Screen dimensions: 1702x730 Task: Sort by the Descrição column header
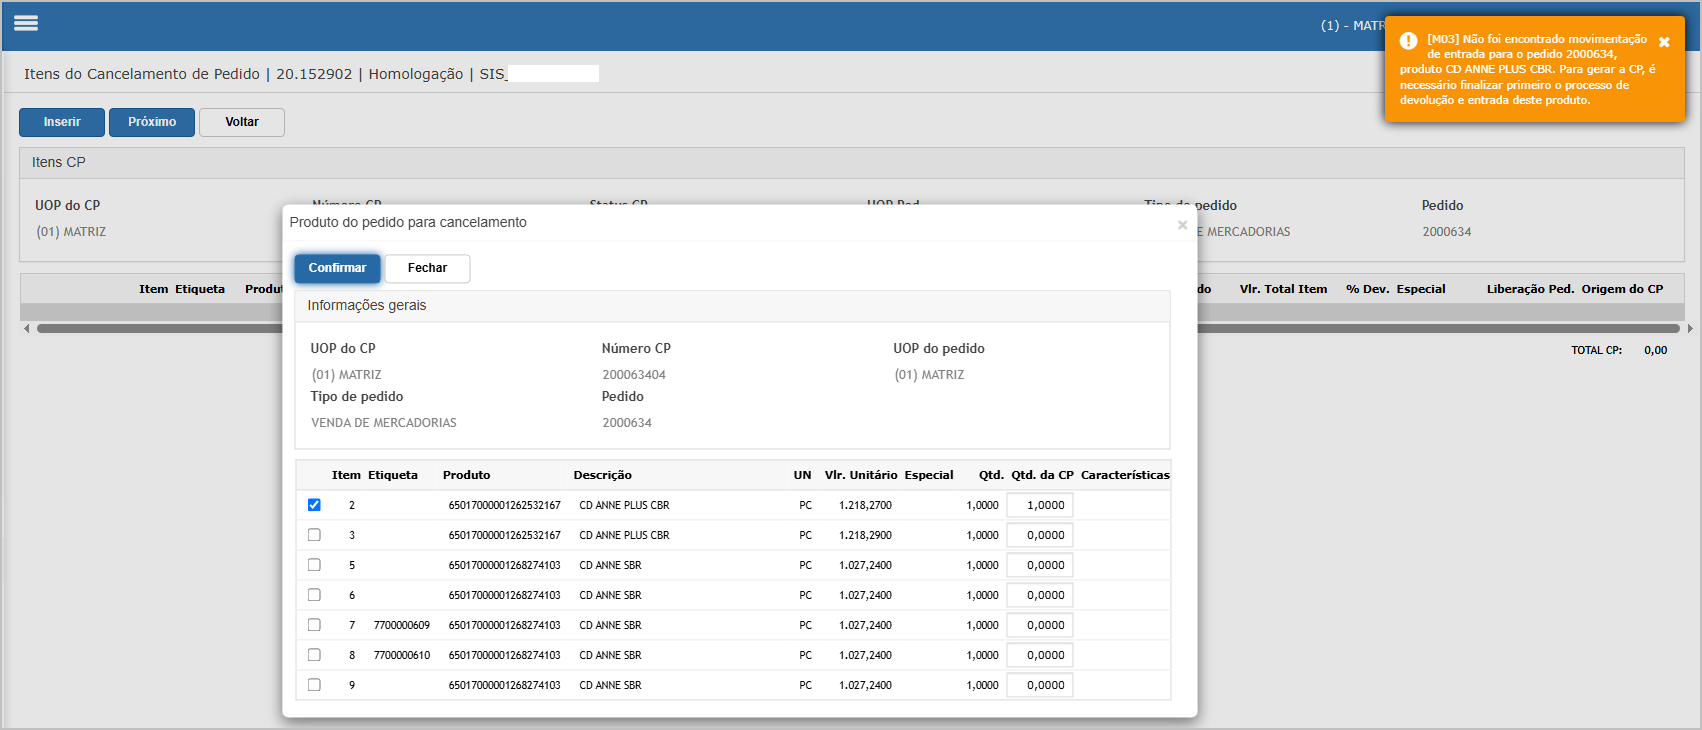tap(602, 475)
